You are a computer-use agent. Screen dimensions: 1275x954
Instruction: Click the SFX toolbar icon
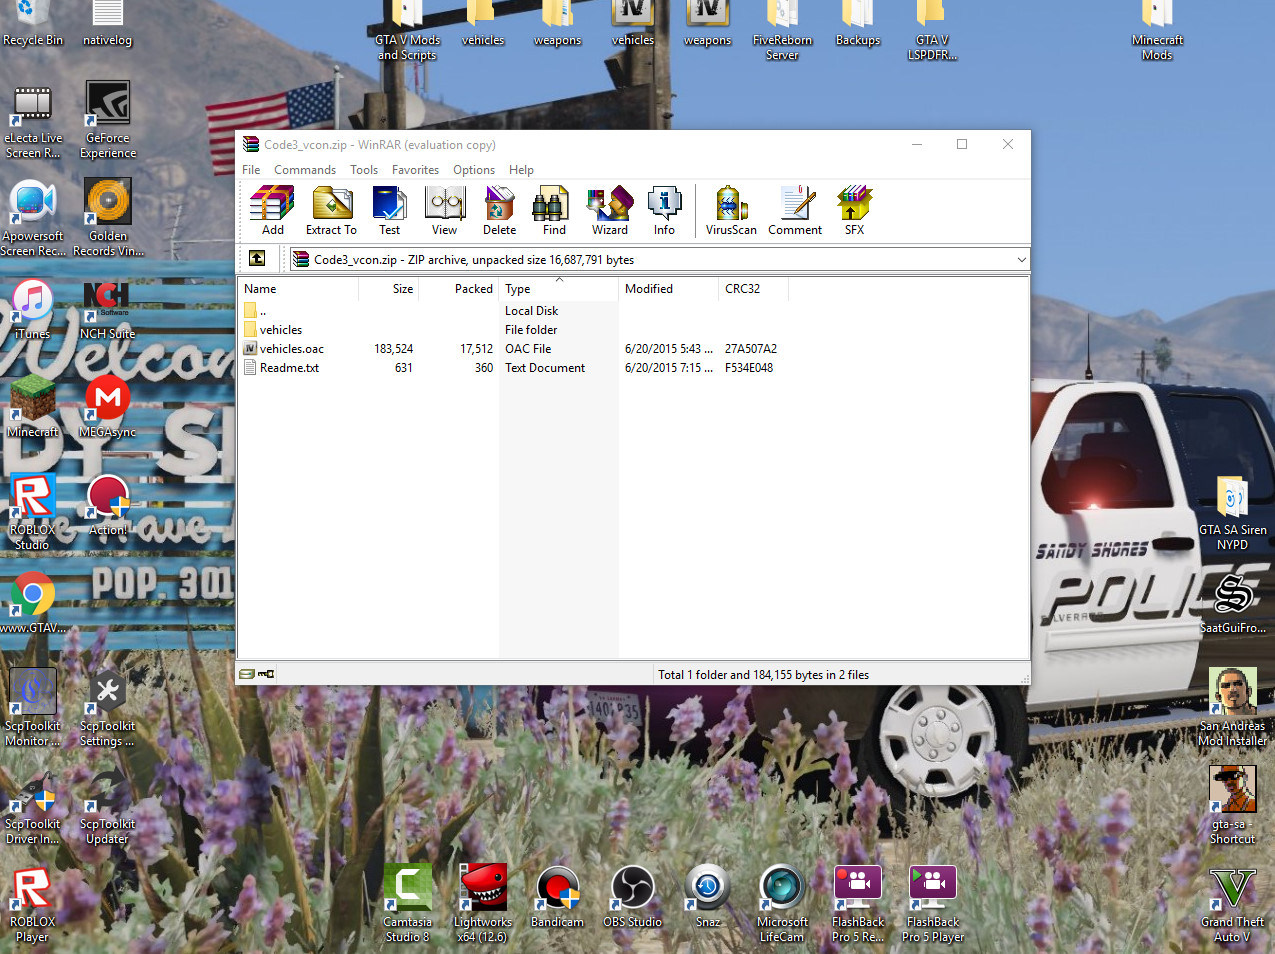pos(854,210)
